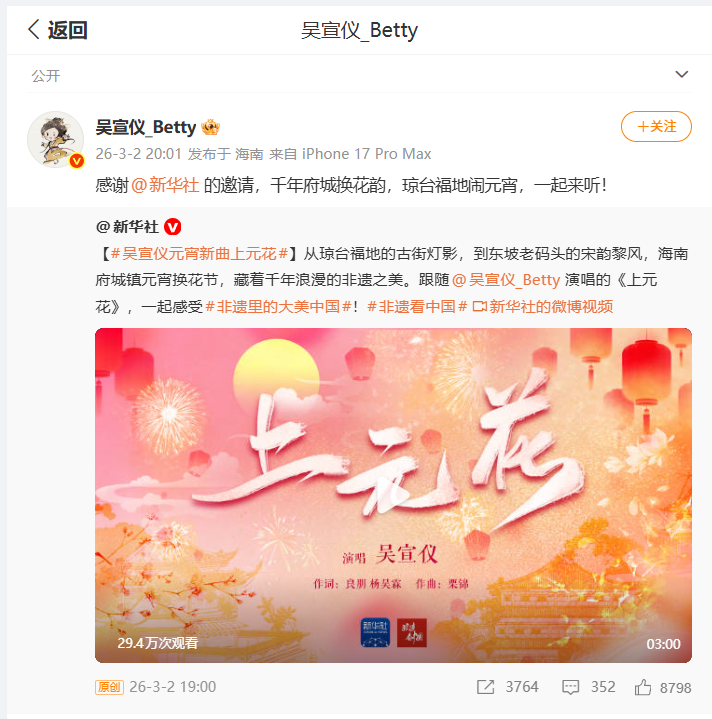Open comments via the speech bubble icon
This screenshot has width=712, height=719.
(x=571, y=687)
